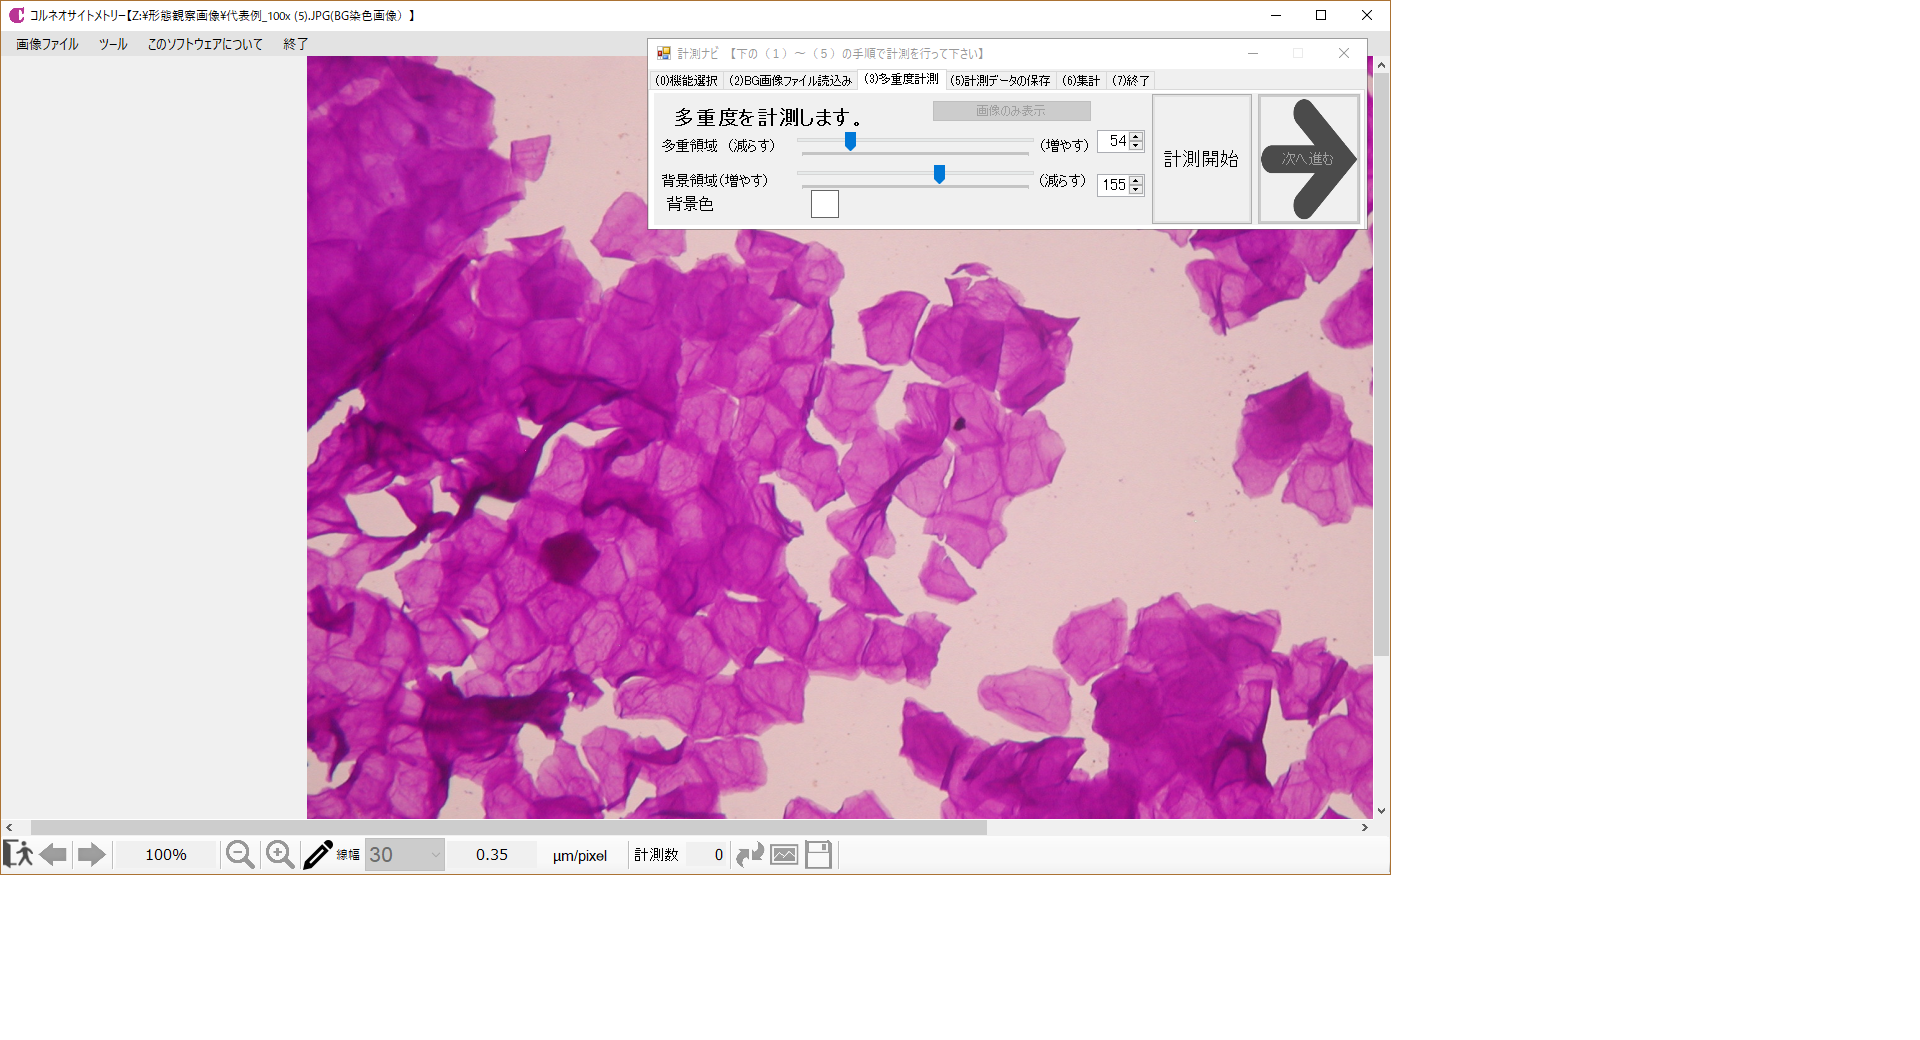Click the left arrow back icon

54,854
